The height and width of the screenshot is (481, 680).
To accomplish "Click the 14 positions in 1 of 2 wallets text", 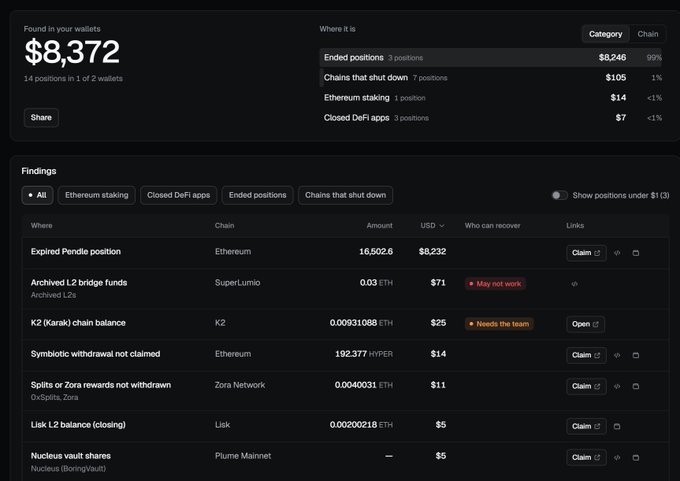I will click(x=73, y=79).
